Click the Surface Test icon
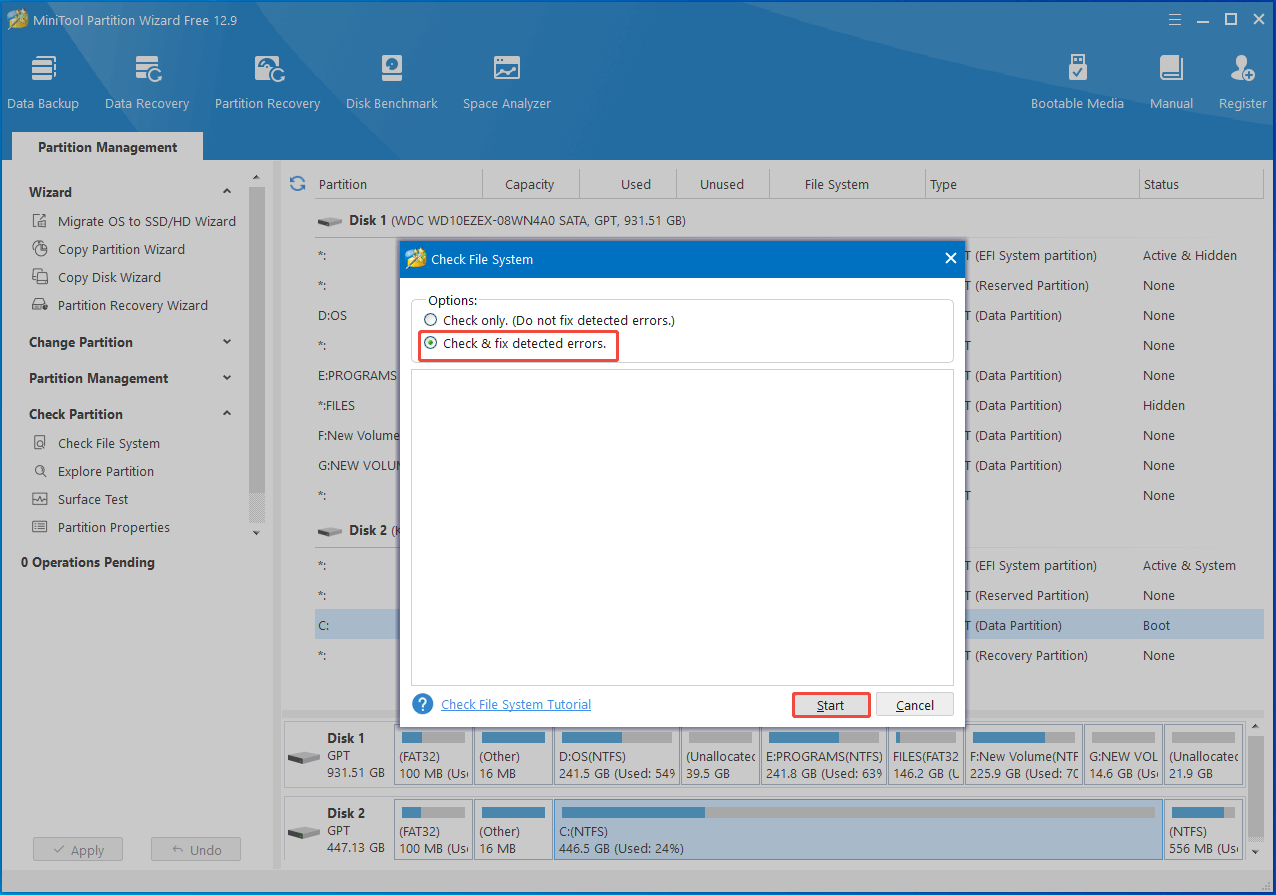Screen dimensions: 1276x895 pos(40,499)
